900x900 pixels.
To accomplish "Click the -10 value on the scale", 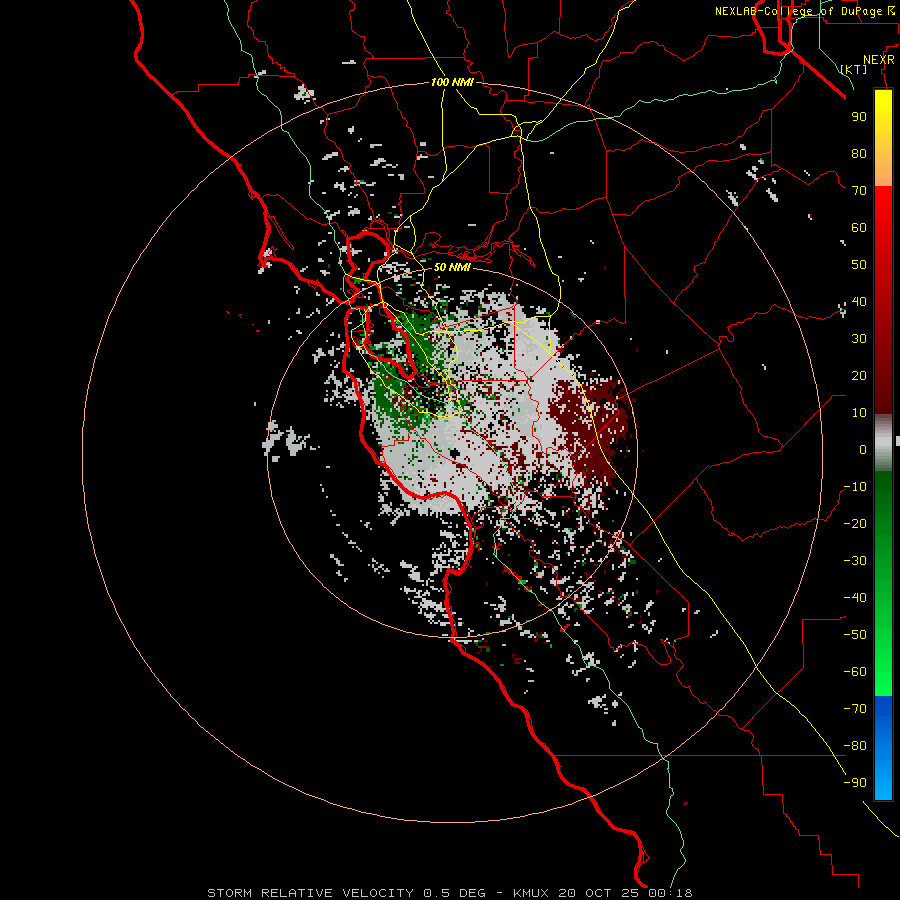I will [855, 487].
